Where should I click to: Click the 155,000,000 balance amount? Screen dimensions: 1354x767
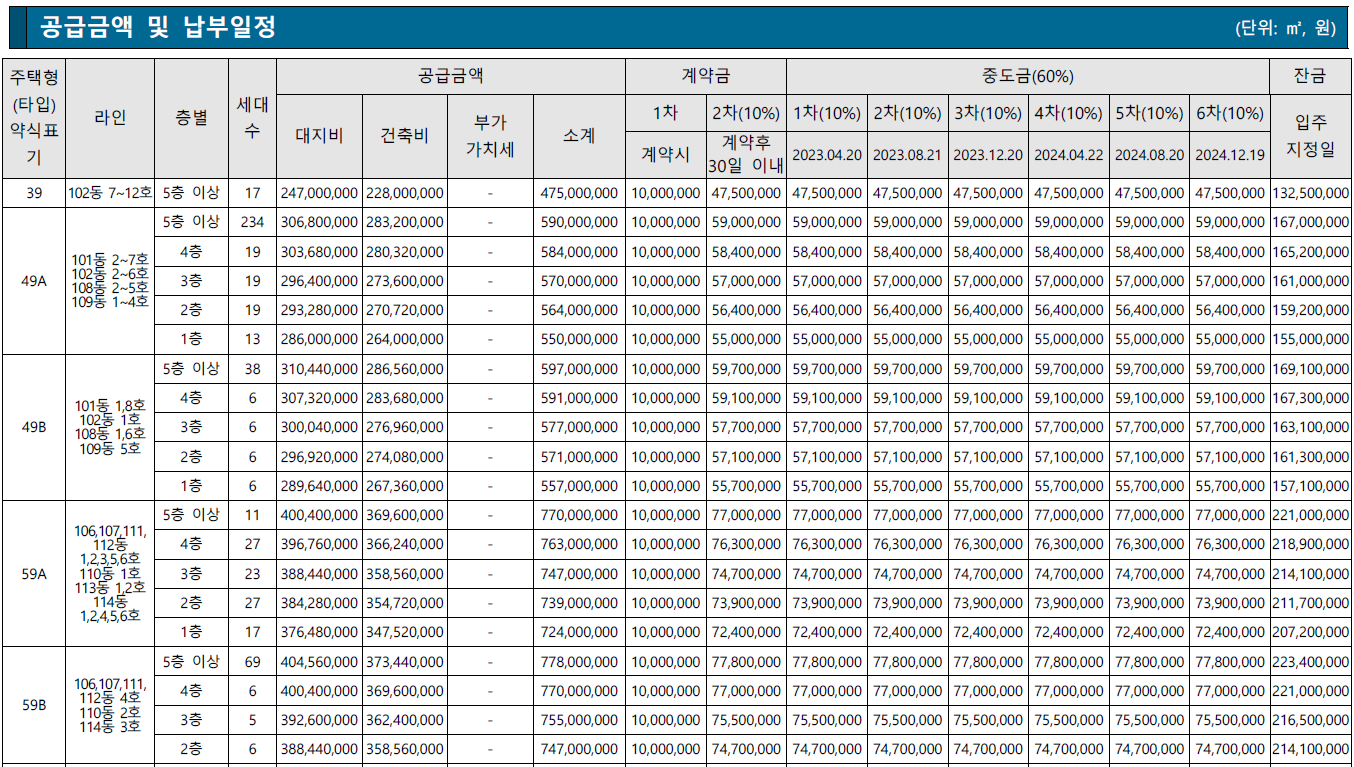[1310, 340]
